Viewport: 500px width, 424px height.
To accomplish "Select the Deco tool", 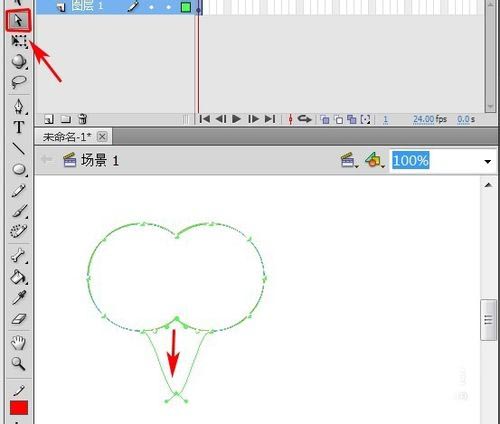I will tap(18, 231).
